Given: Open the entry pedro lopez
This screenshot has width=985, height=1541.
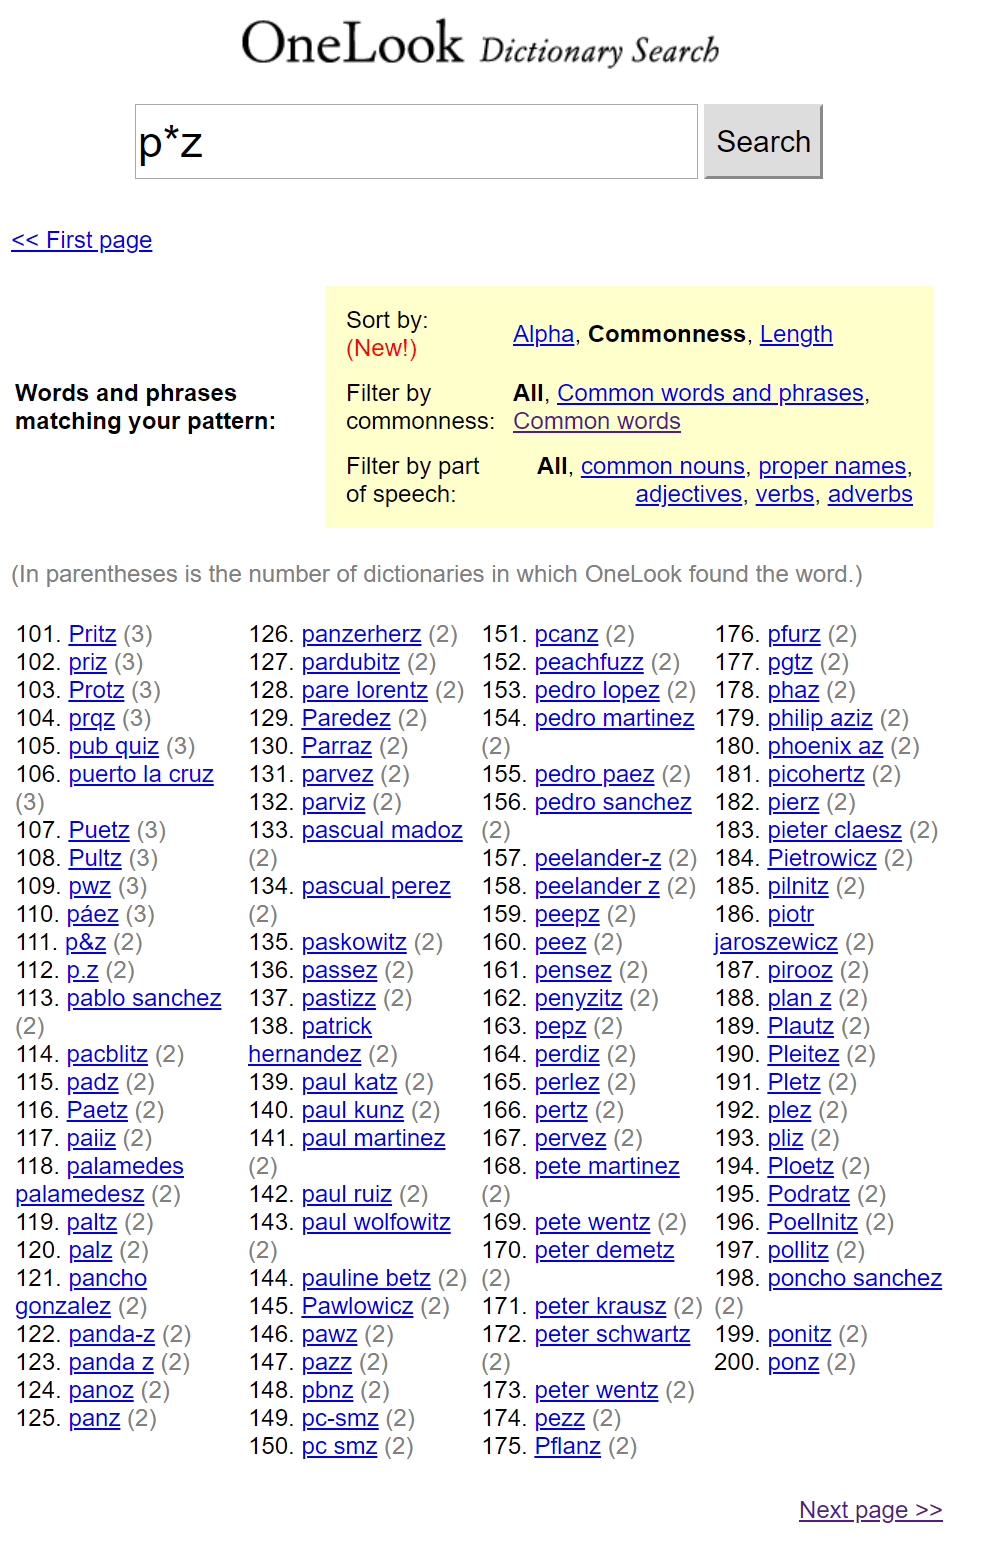Looking at the screenshot, I should [x=597, y=690].
